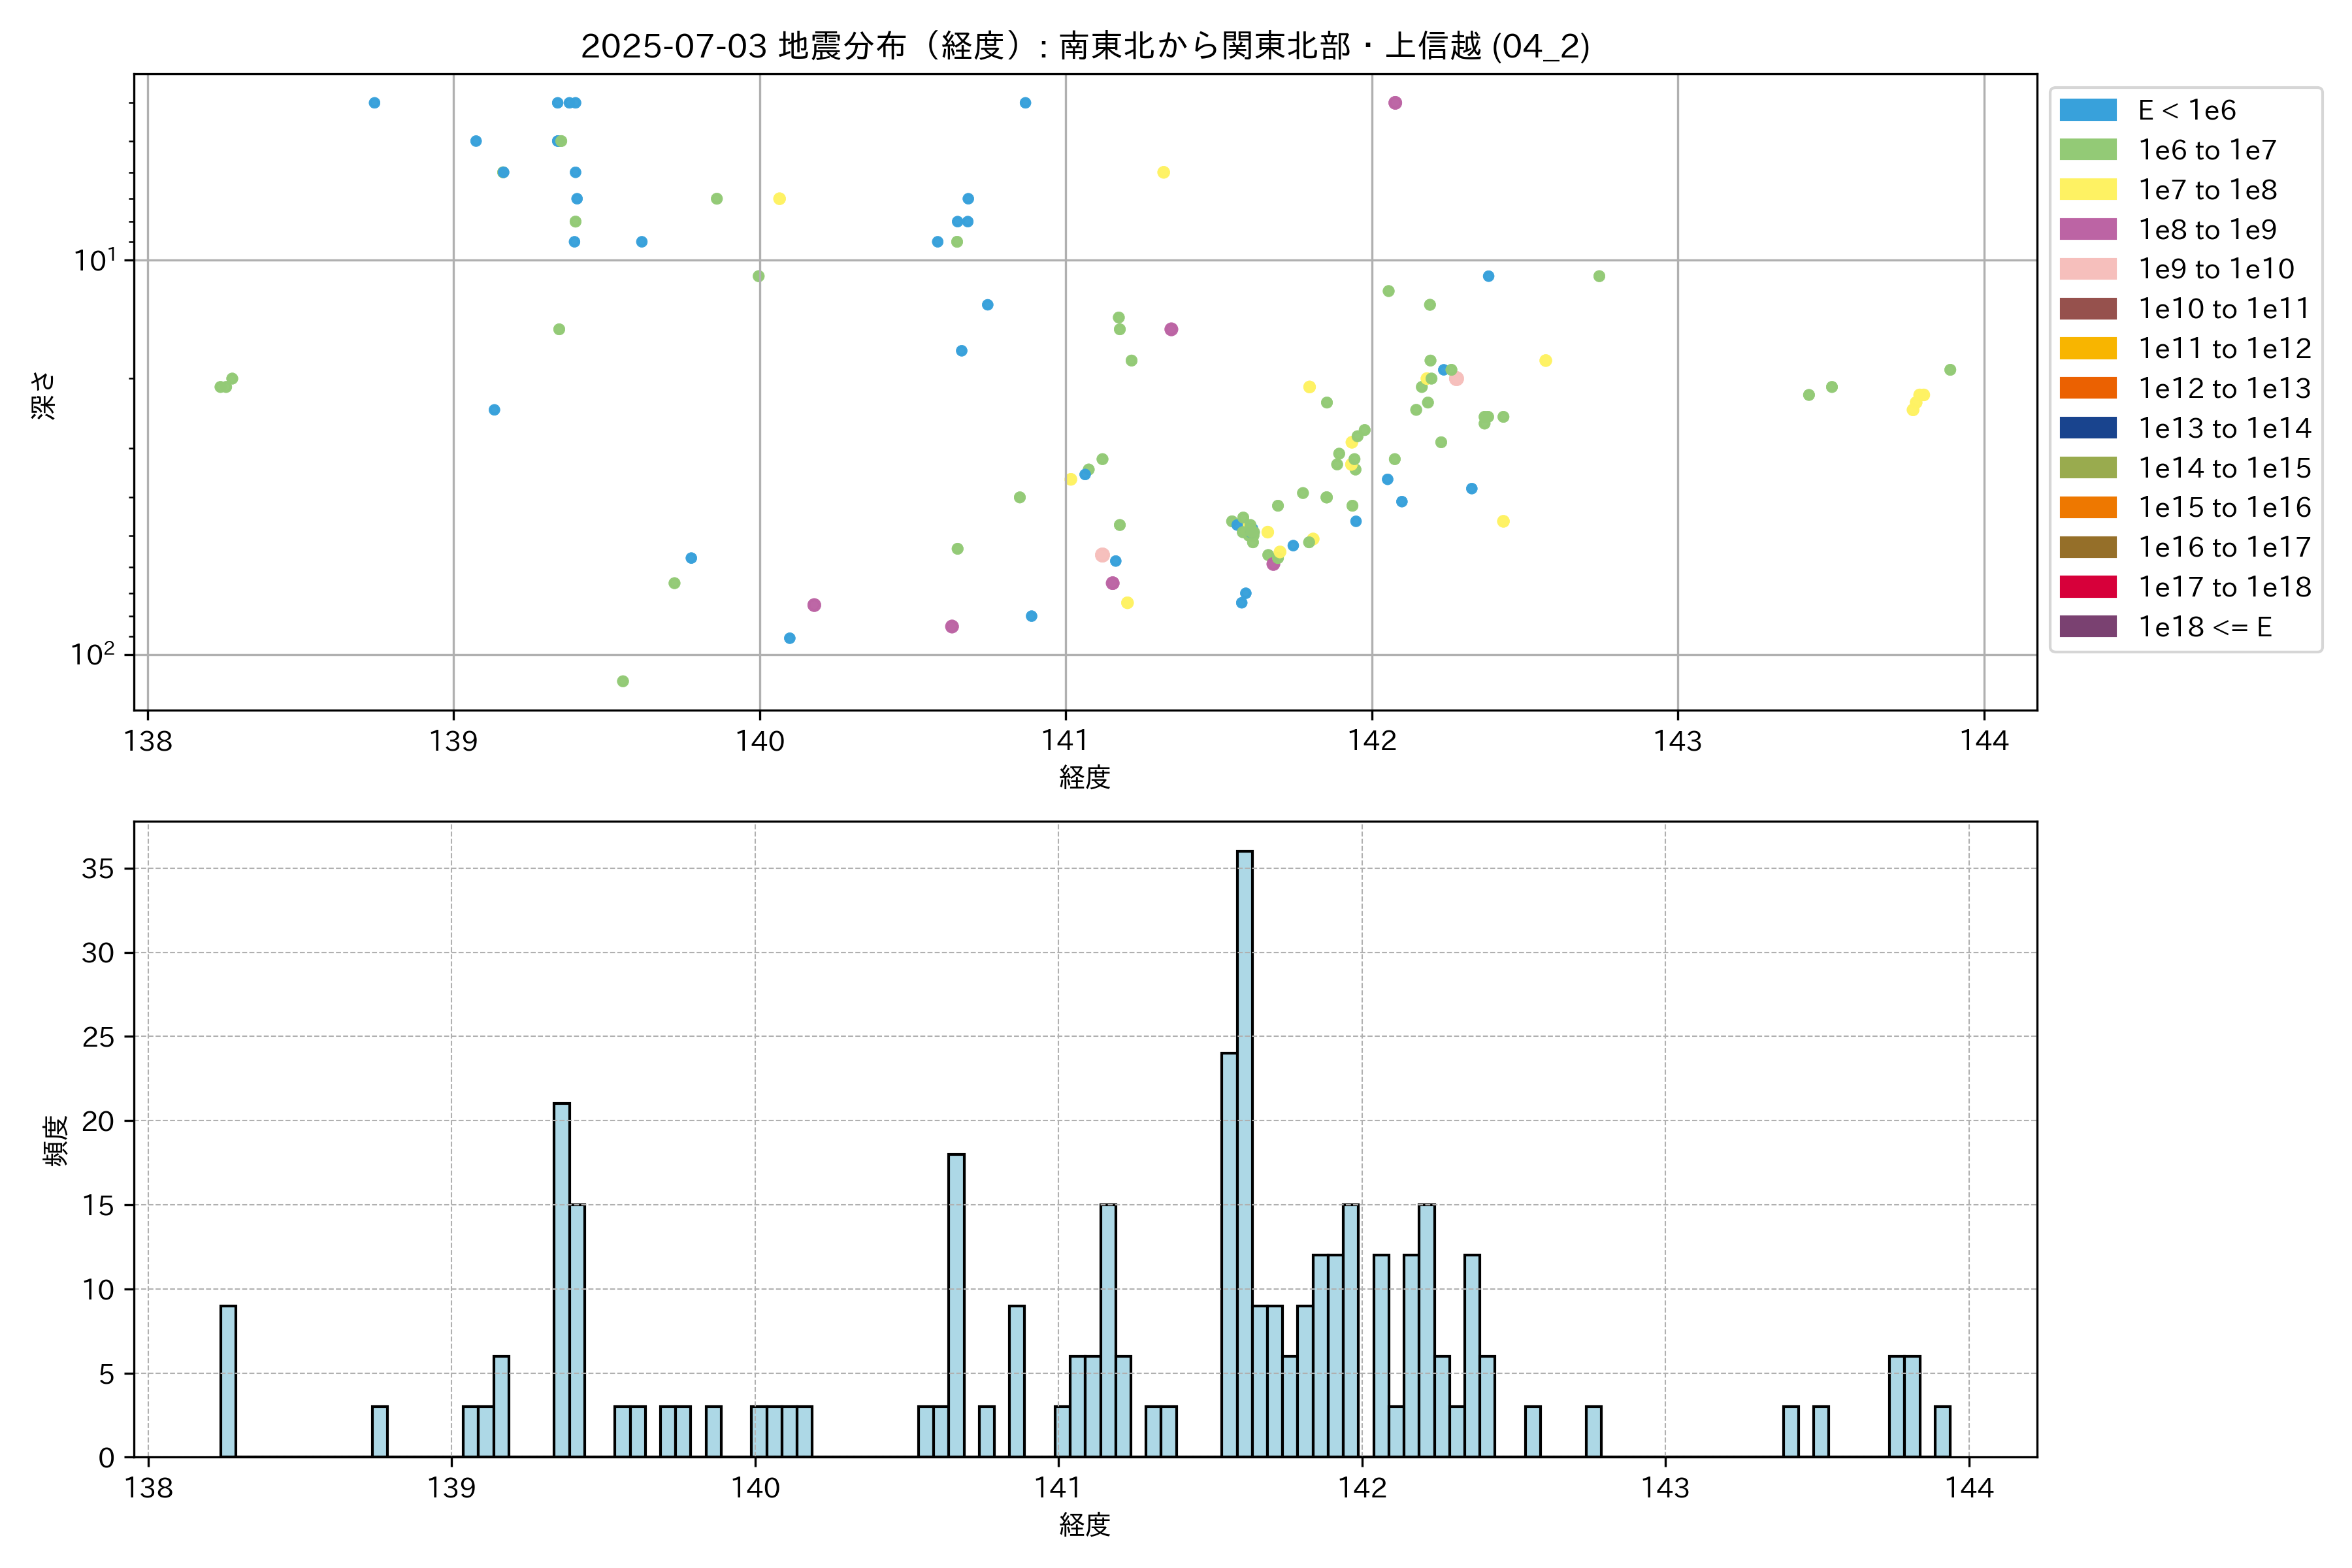The width and height of the screenshot is (2352, 1568).
Task: Click the blue E < 1e6 legend swatch
Action: (2087, 110)
